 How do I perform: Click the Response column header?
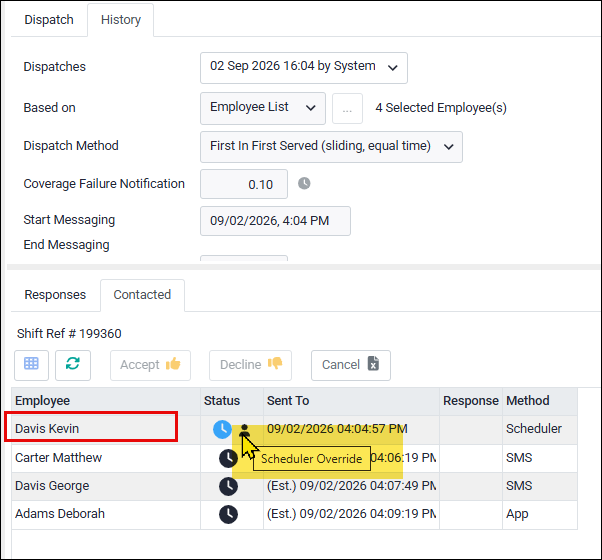pos(471,401)
